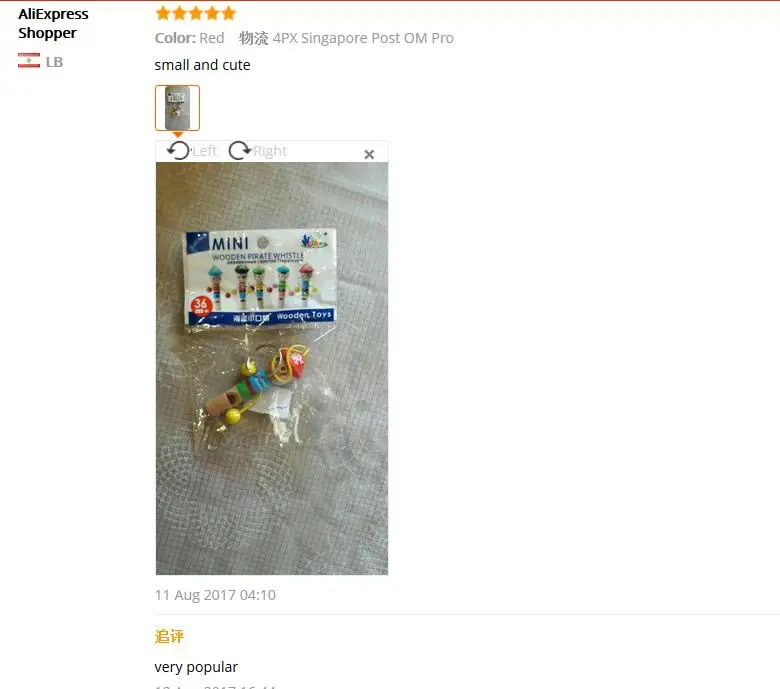Click the third orange rating star
Viewport: 780px width, 689px height.
coord(195,13)
